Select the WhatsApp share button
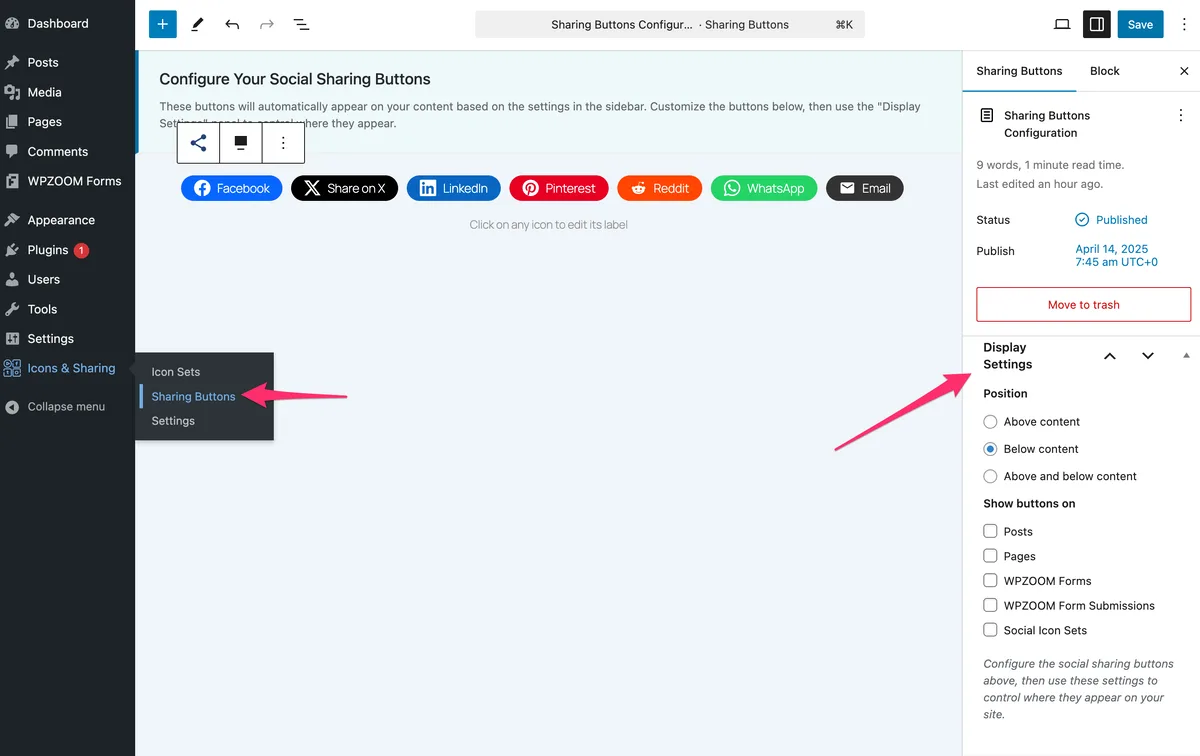This screenshot has height=756, width=1200. click(764, 188)
